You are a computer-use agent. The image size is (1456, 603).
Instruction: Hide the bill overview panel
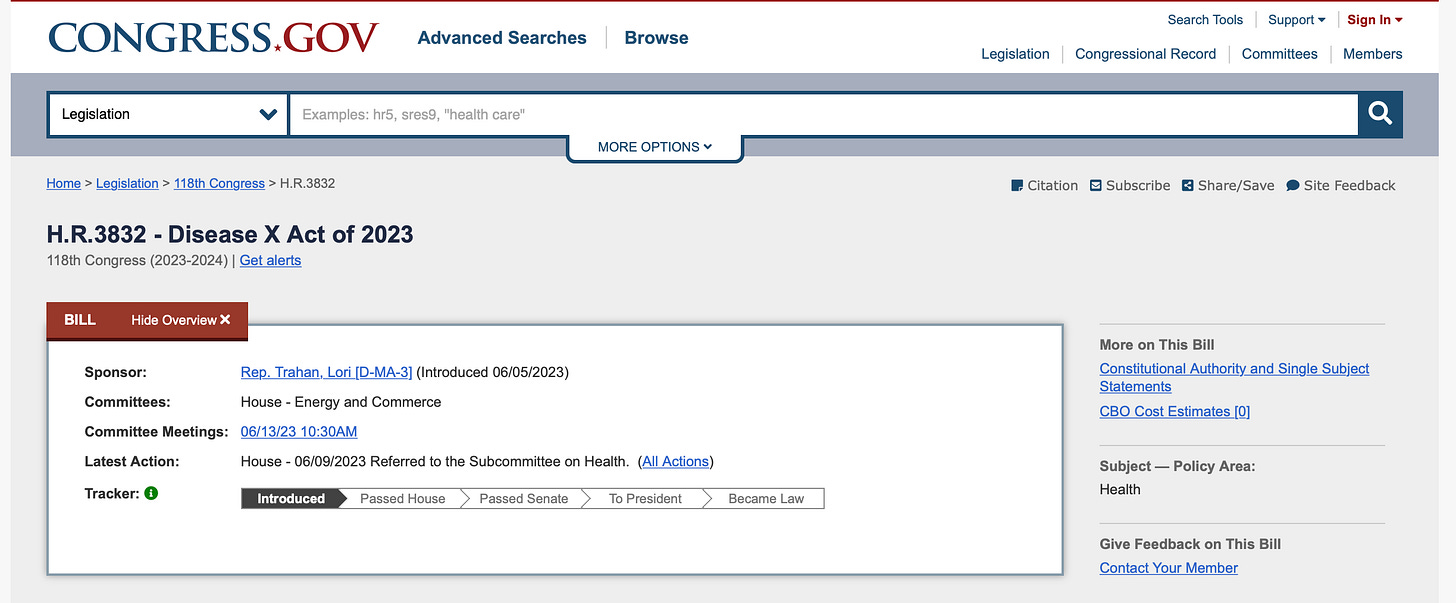coord(181,320)
